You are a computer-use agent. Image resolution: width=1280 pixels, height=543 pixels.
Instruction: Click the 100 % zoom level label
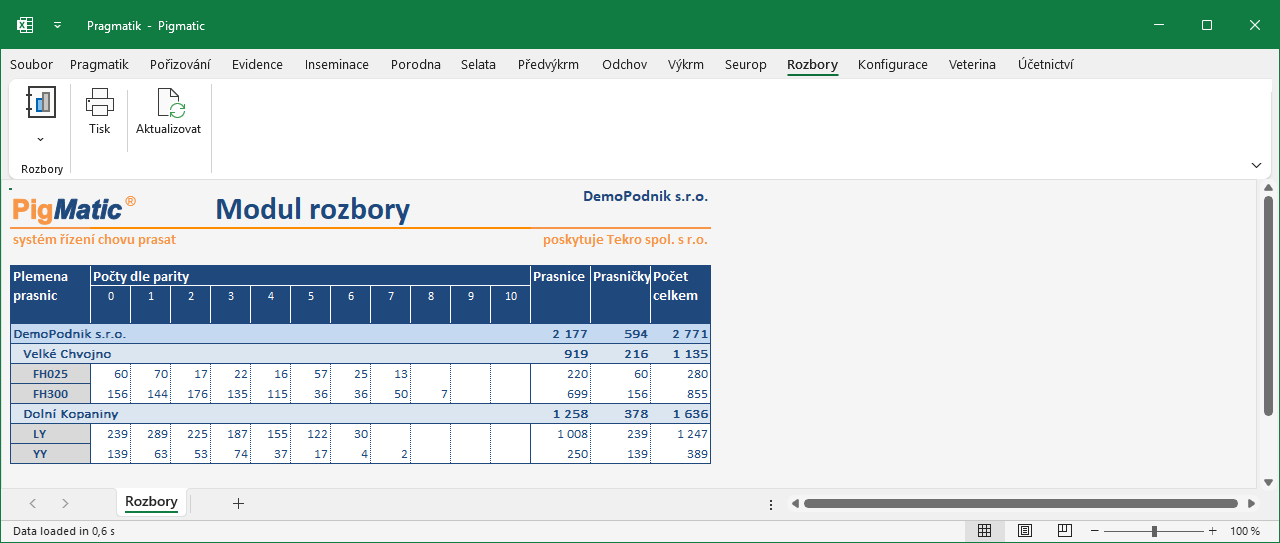coord(1245,531)
